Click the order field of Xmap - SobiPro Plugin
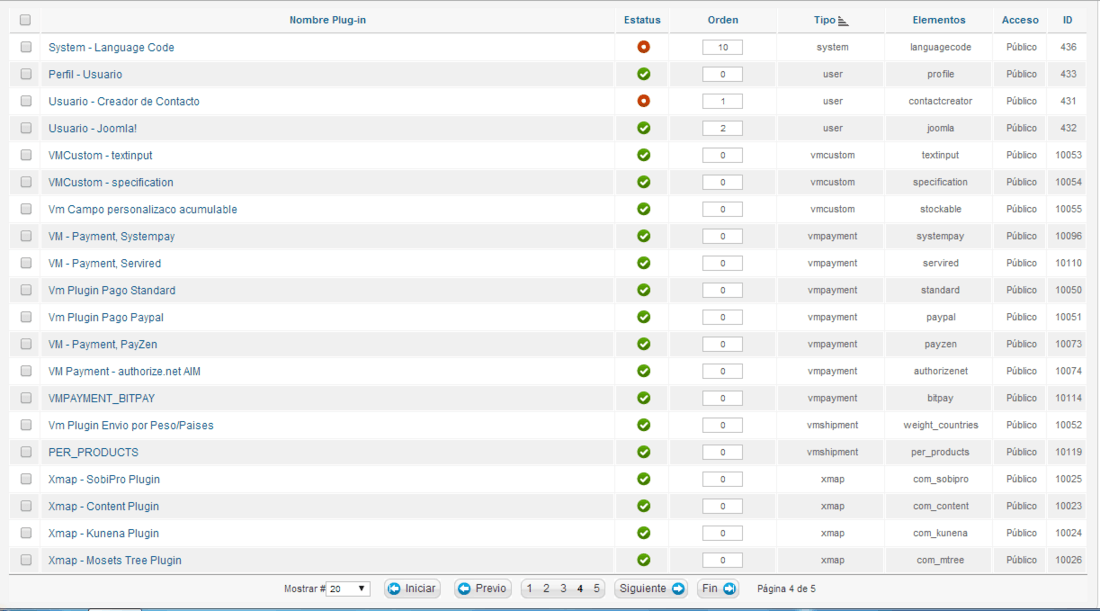 723,479
